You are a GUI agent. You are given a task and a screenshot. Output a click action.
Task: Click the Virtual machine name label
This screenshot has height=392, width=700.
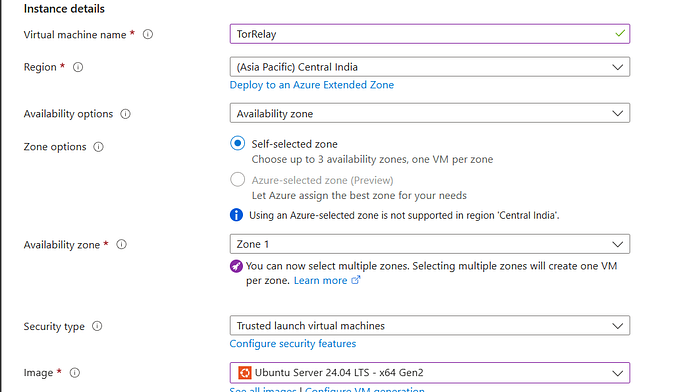(x=75, y=35)
